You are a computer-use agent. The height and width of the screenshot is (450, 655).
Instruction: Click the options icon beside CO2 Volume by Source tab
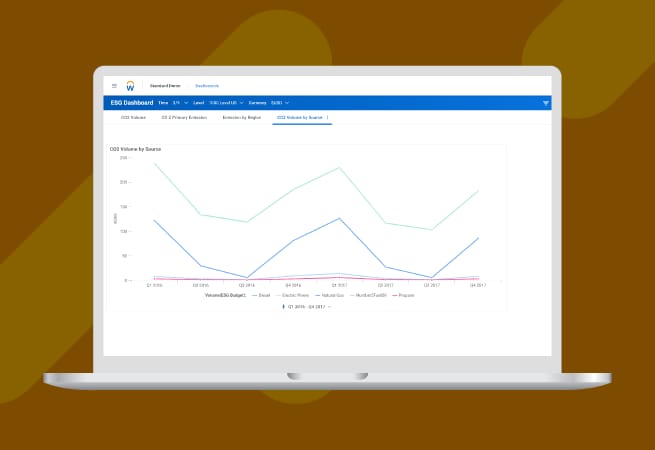[x=328, y=118]
